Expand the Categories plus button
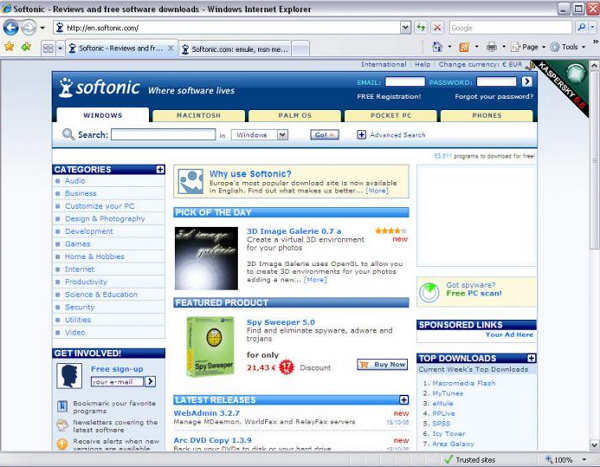 tap(160, 169)
